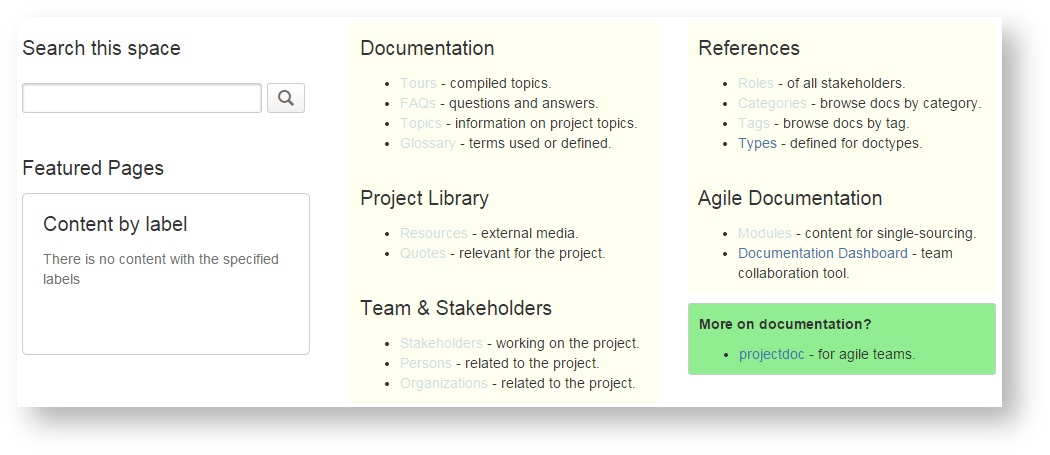Open the Tours link
Image resolution: width=1050 pixels, height=455 pixels.
418,83
